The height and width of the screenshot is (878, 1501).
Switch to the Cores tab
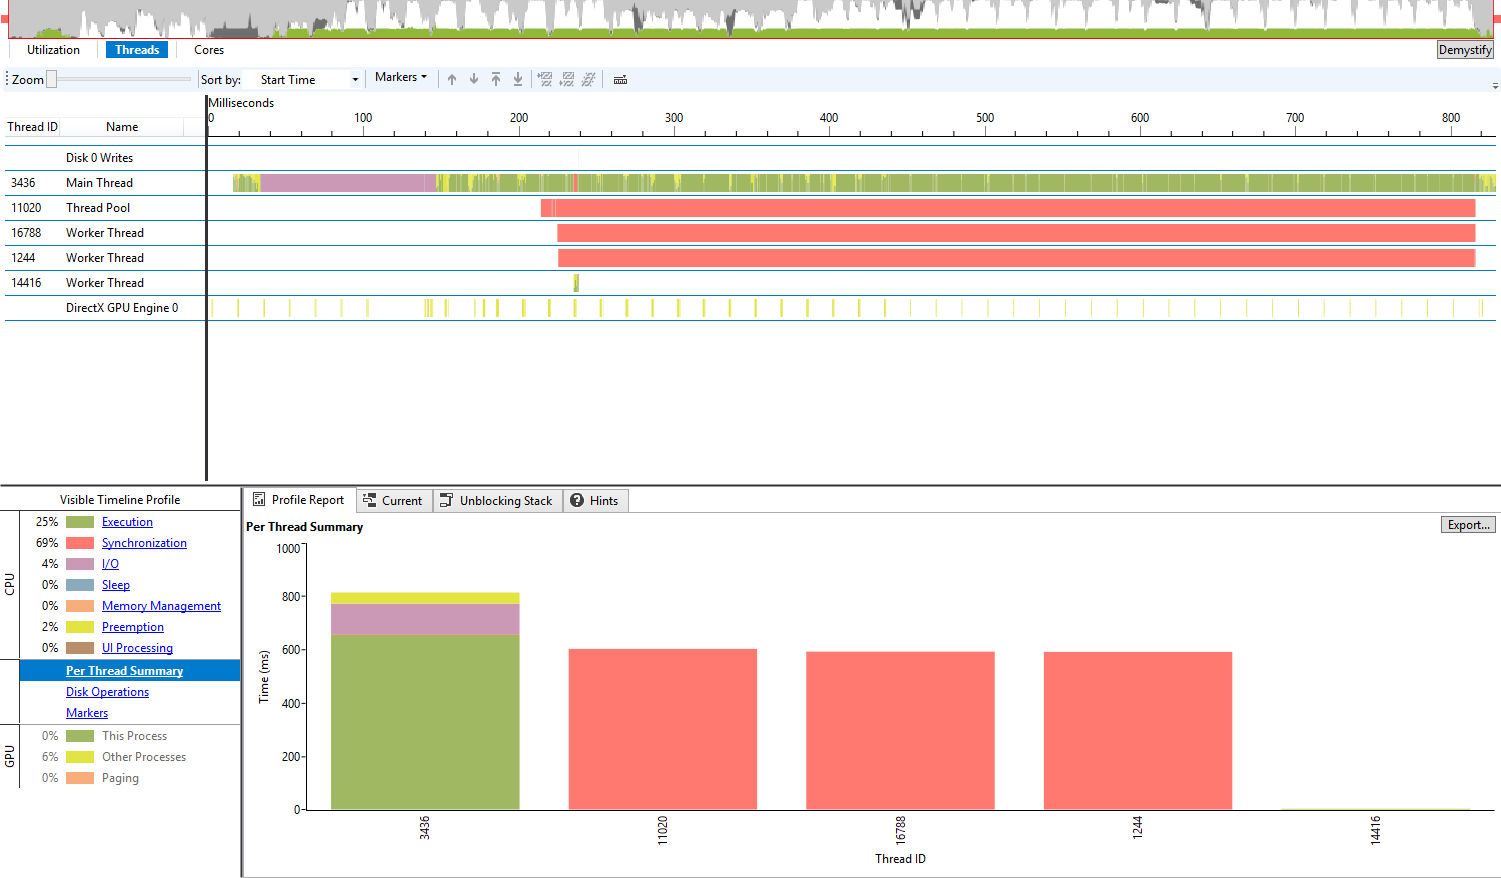pyautogui.click(x=208, y=49)
